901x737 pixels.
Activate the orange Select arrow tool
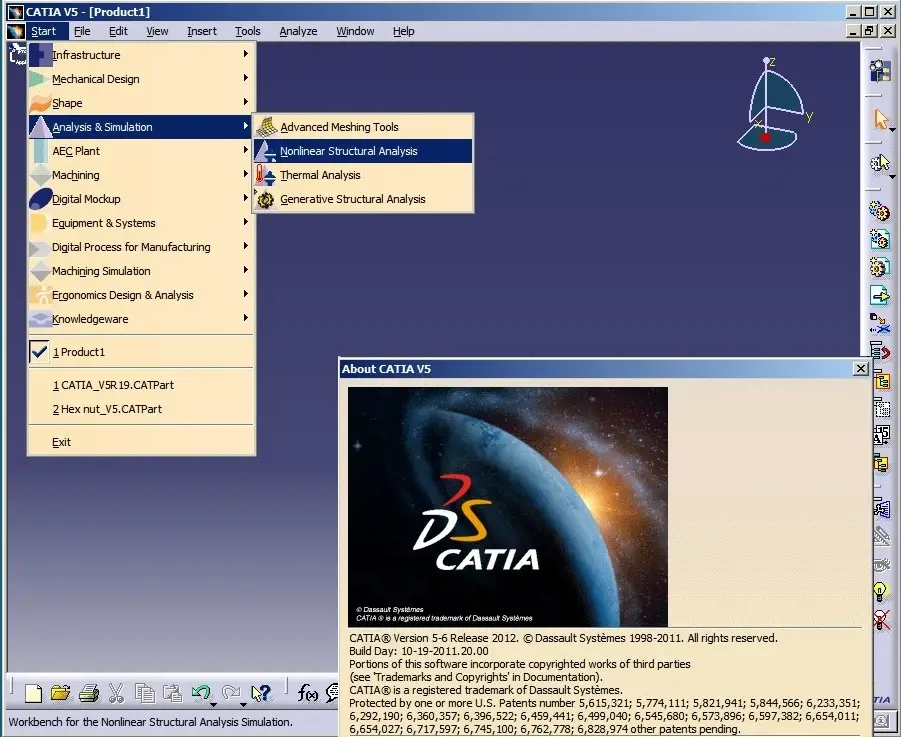[879, 119]
